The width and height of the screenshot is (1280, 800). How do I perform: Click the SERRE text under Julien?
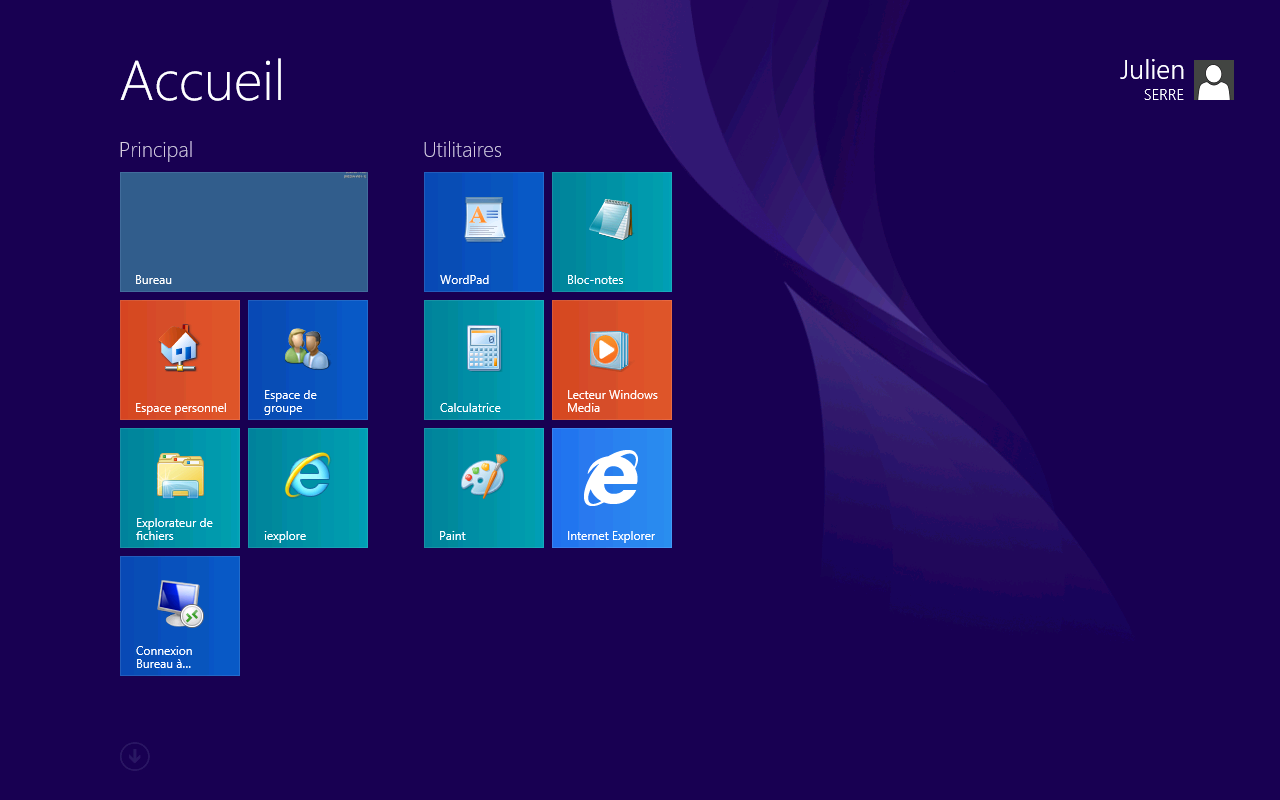point(1164,95)
